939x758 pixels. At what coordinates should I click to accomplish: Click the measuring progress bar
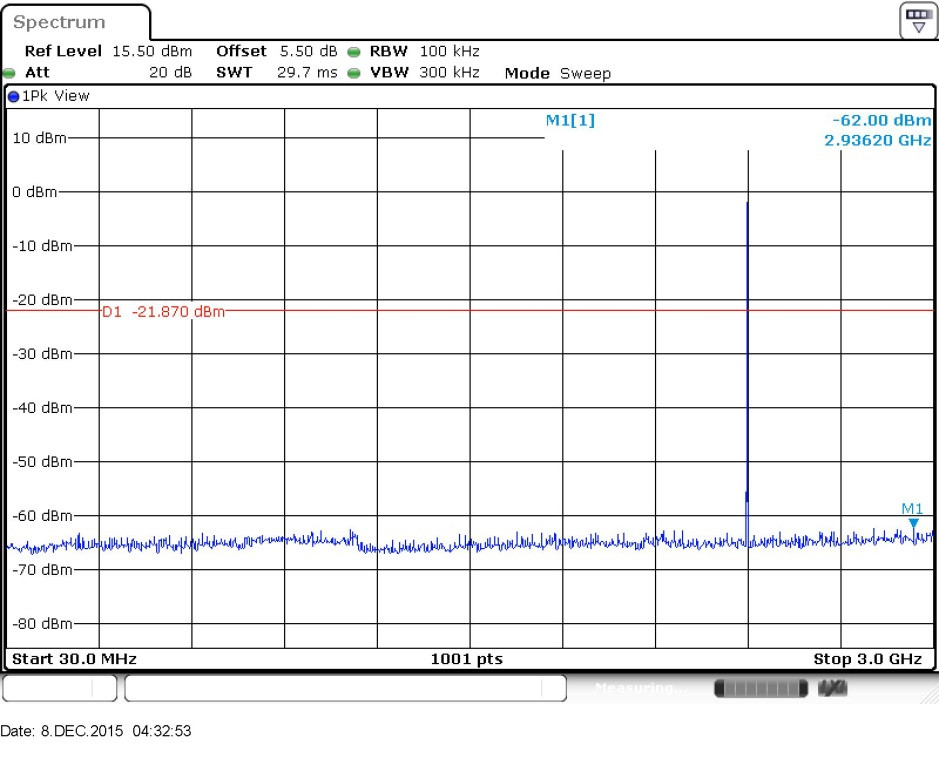[761, 689]
